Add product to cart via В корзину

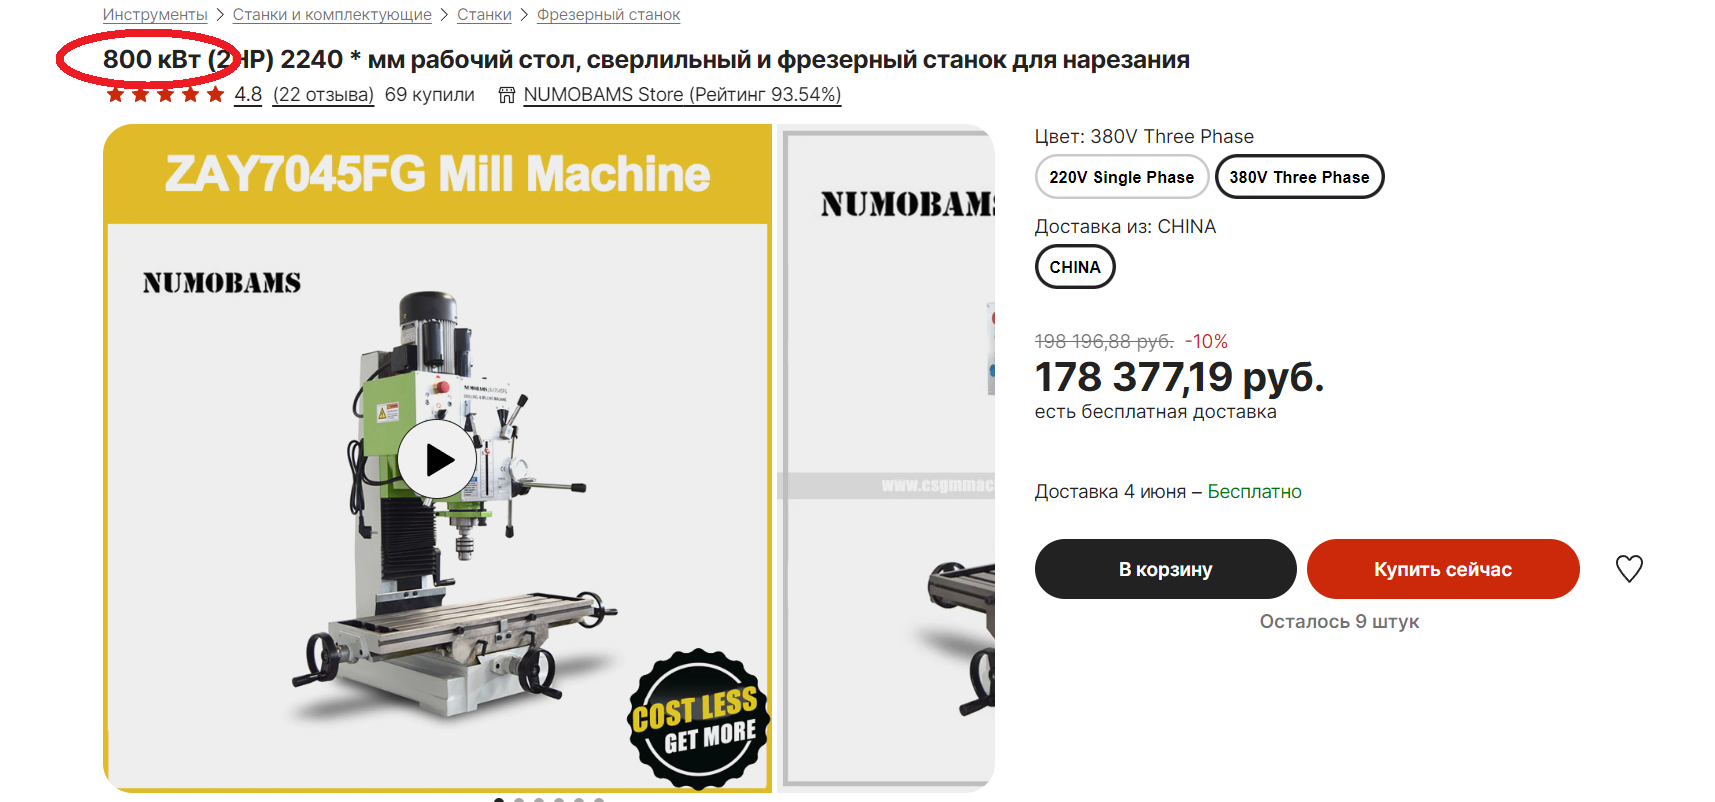click(x=1166, y=569)
